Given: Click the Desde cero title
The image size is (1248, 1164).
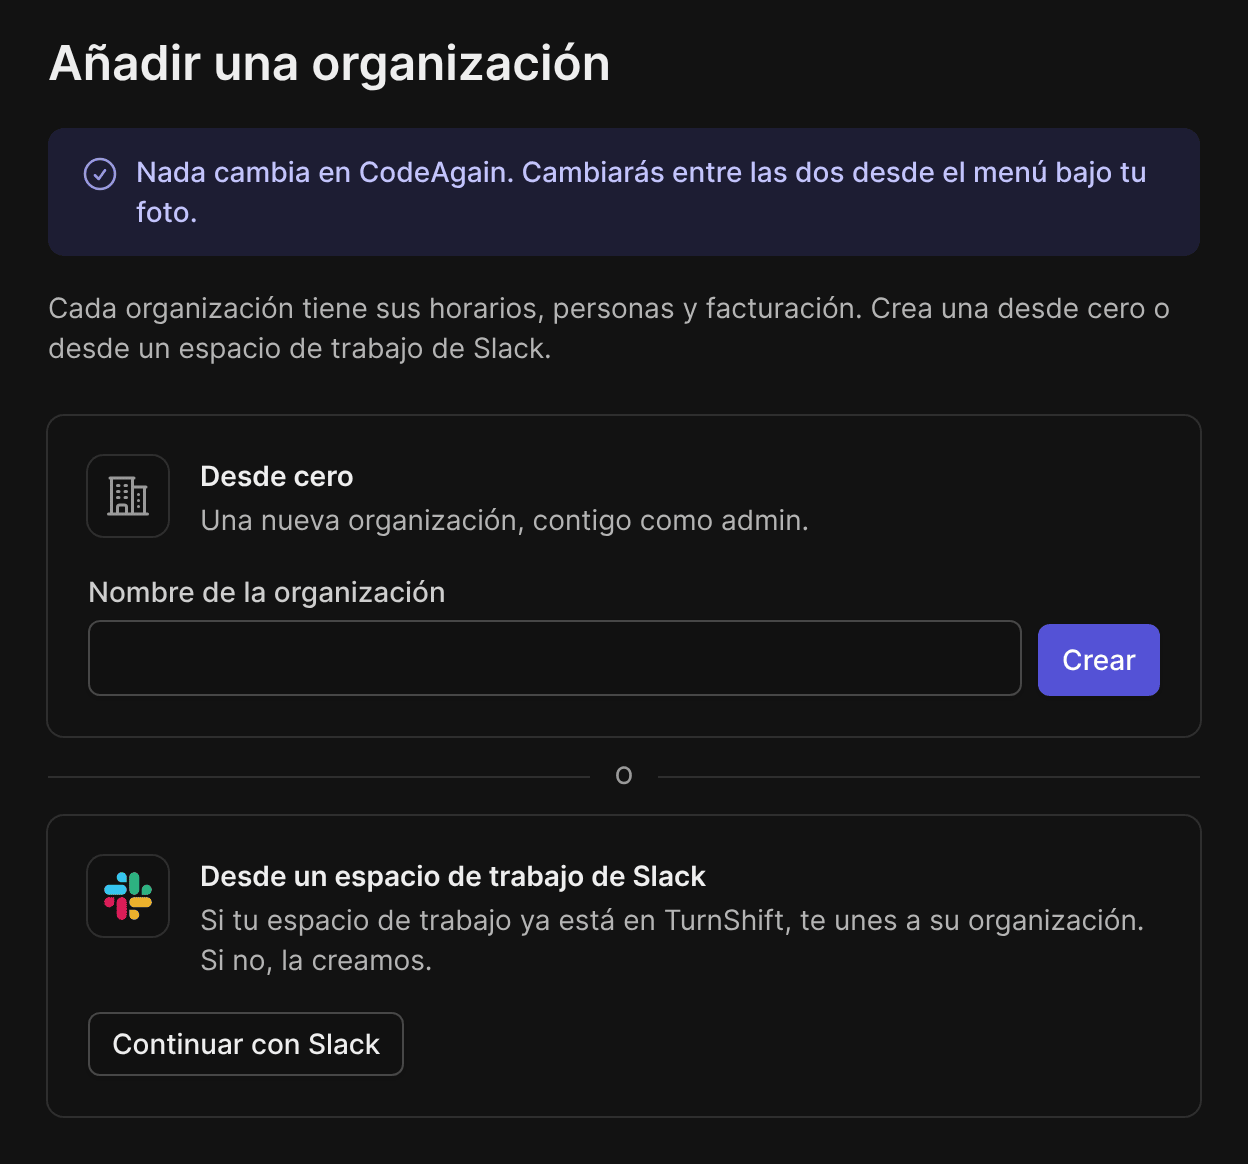Looking at the screenshot, I should click(x=277, y=476).
